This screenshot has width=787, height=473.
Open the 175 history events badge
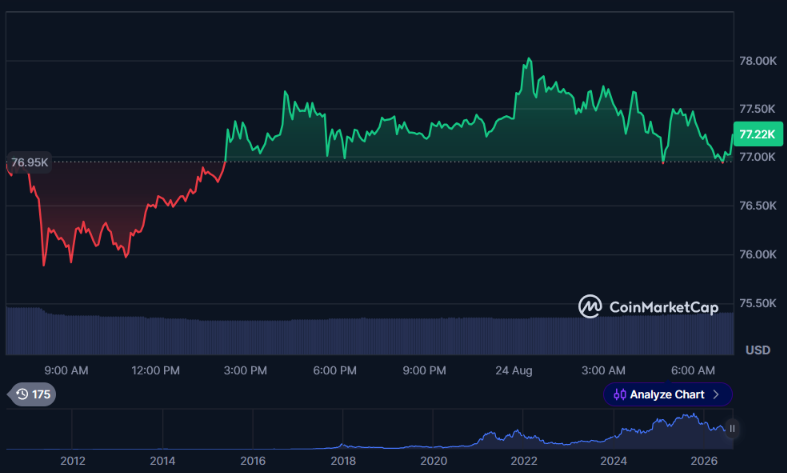tap(32, 395)
